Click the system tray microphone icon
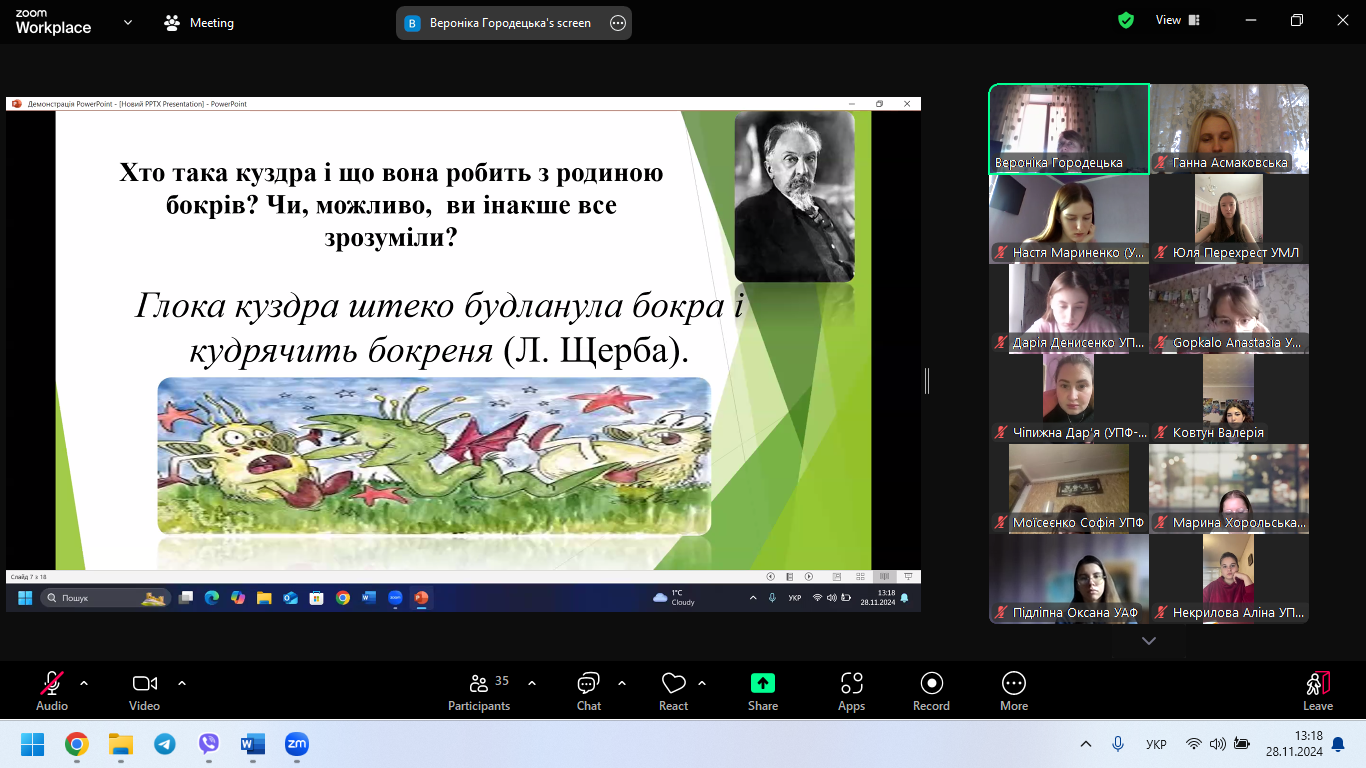1366x768 pixels. (x=1118, y=745)
